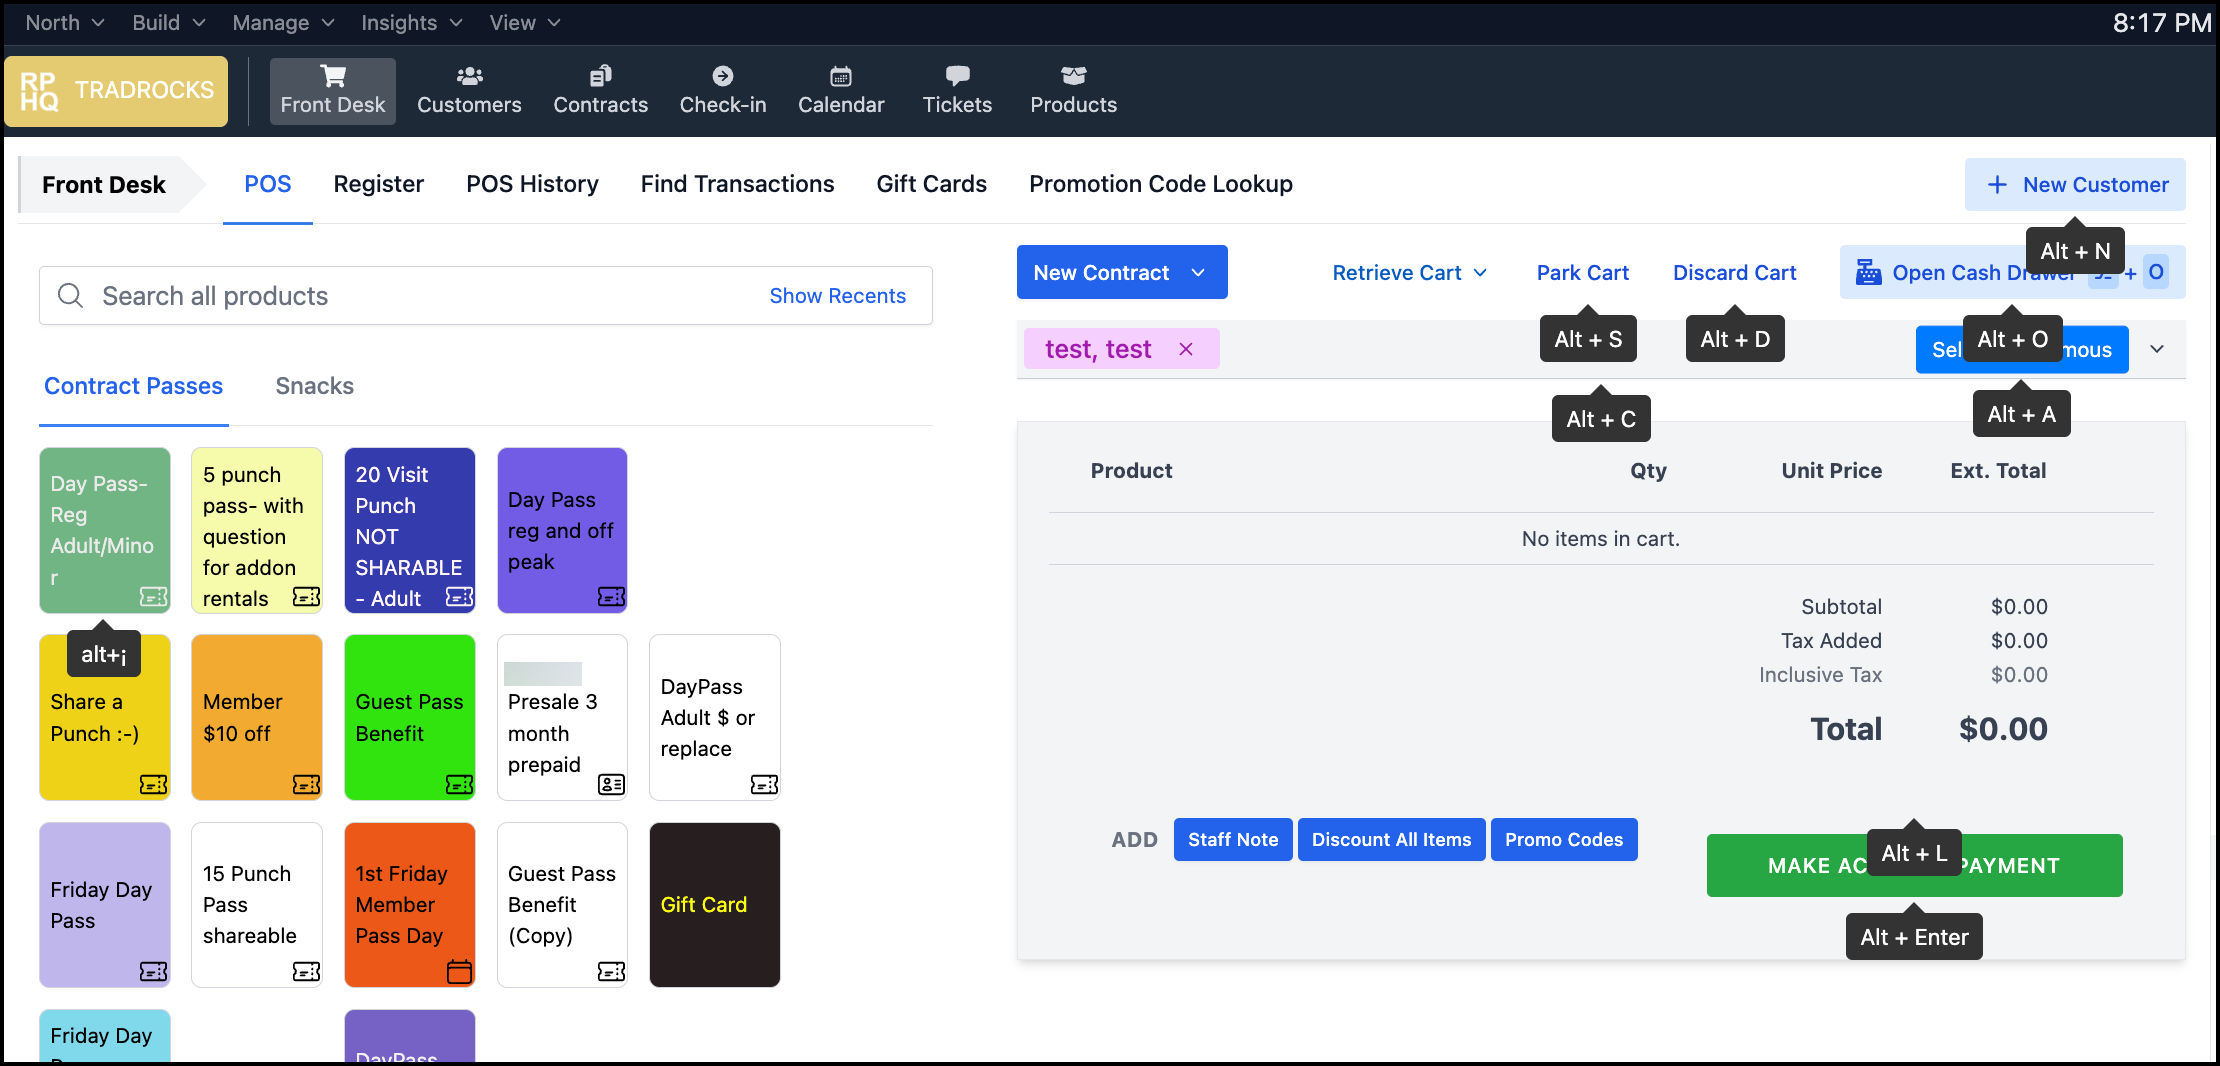The height and width of the screenshot is (1066, 2220).
Task: Expand the chevron beside customer select button
Action: [x=2157, y=349]
